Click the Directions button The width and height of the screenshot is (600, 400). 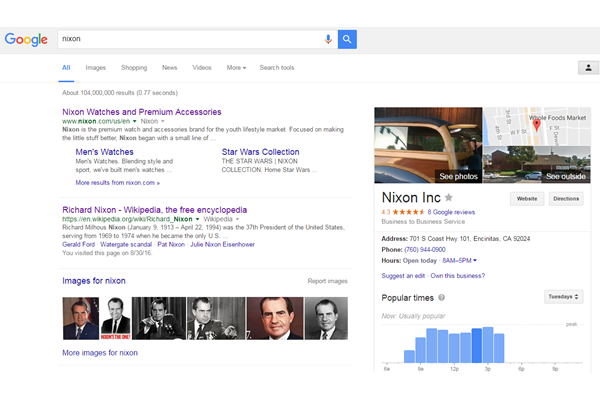566,199
